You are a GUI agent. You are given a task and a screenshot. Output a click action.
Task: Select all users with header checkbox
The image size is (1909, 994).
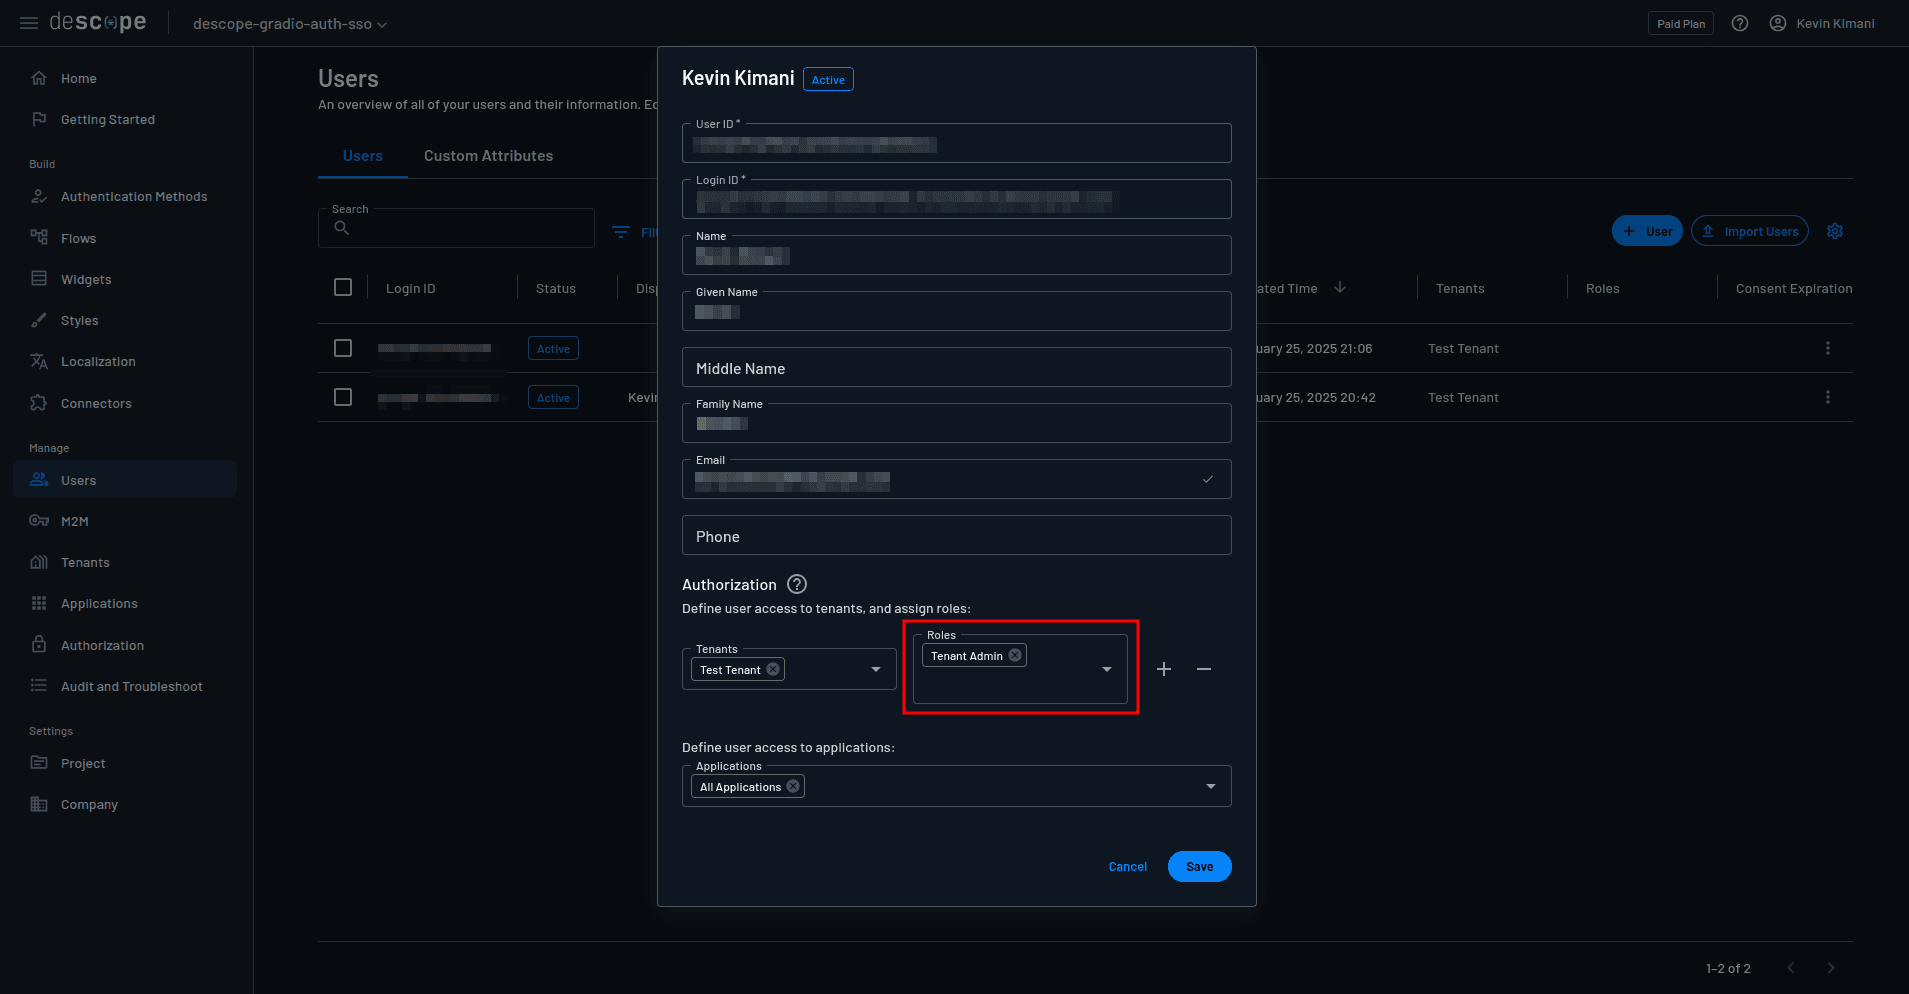click(x=343, y=288)
